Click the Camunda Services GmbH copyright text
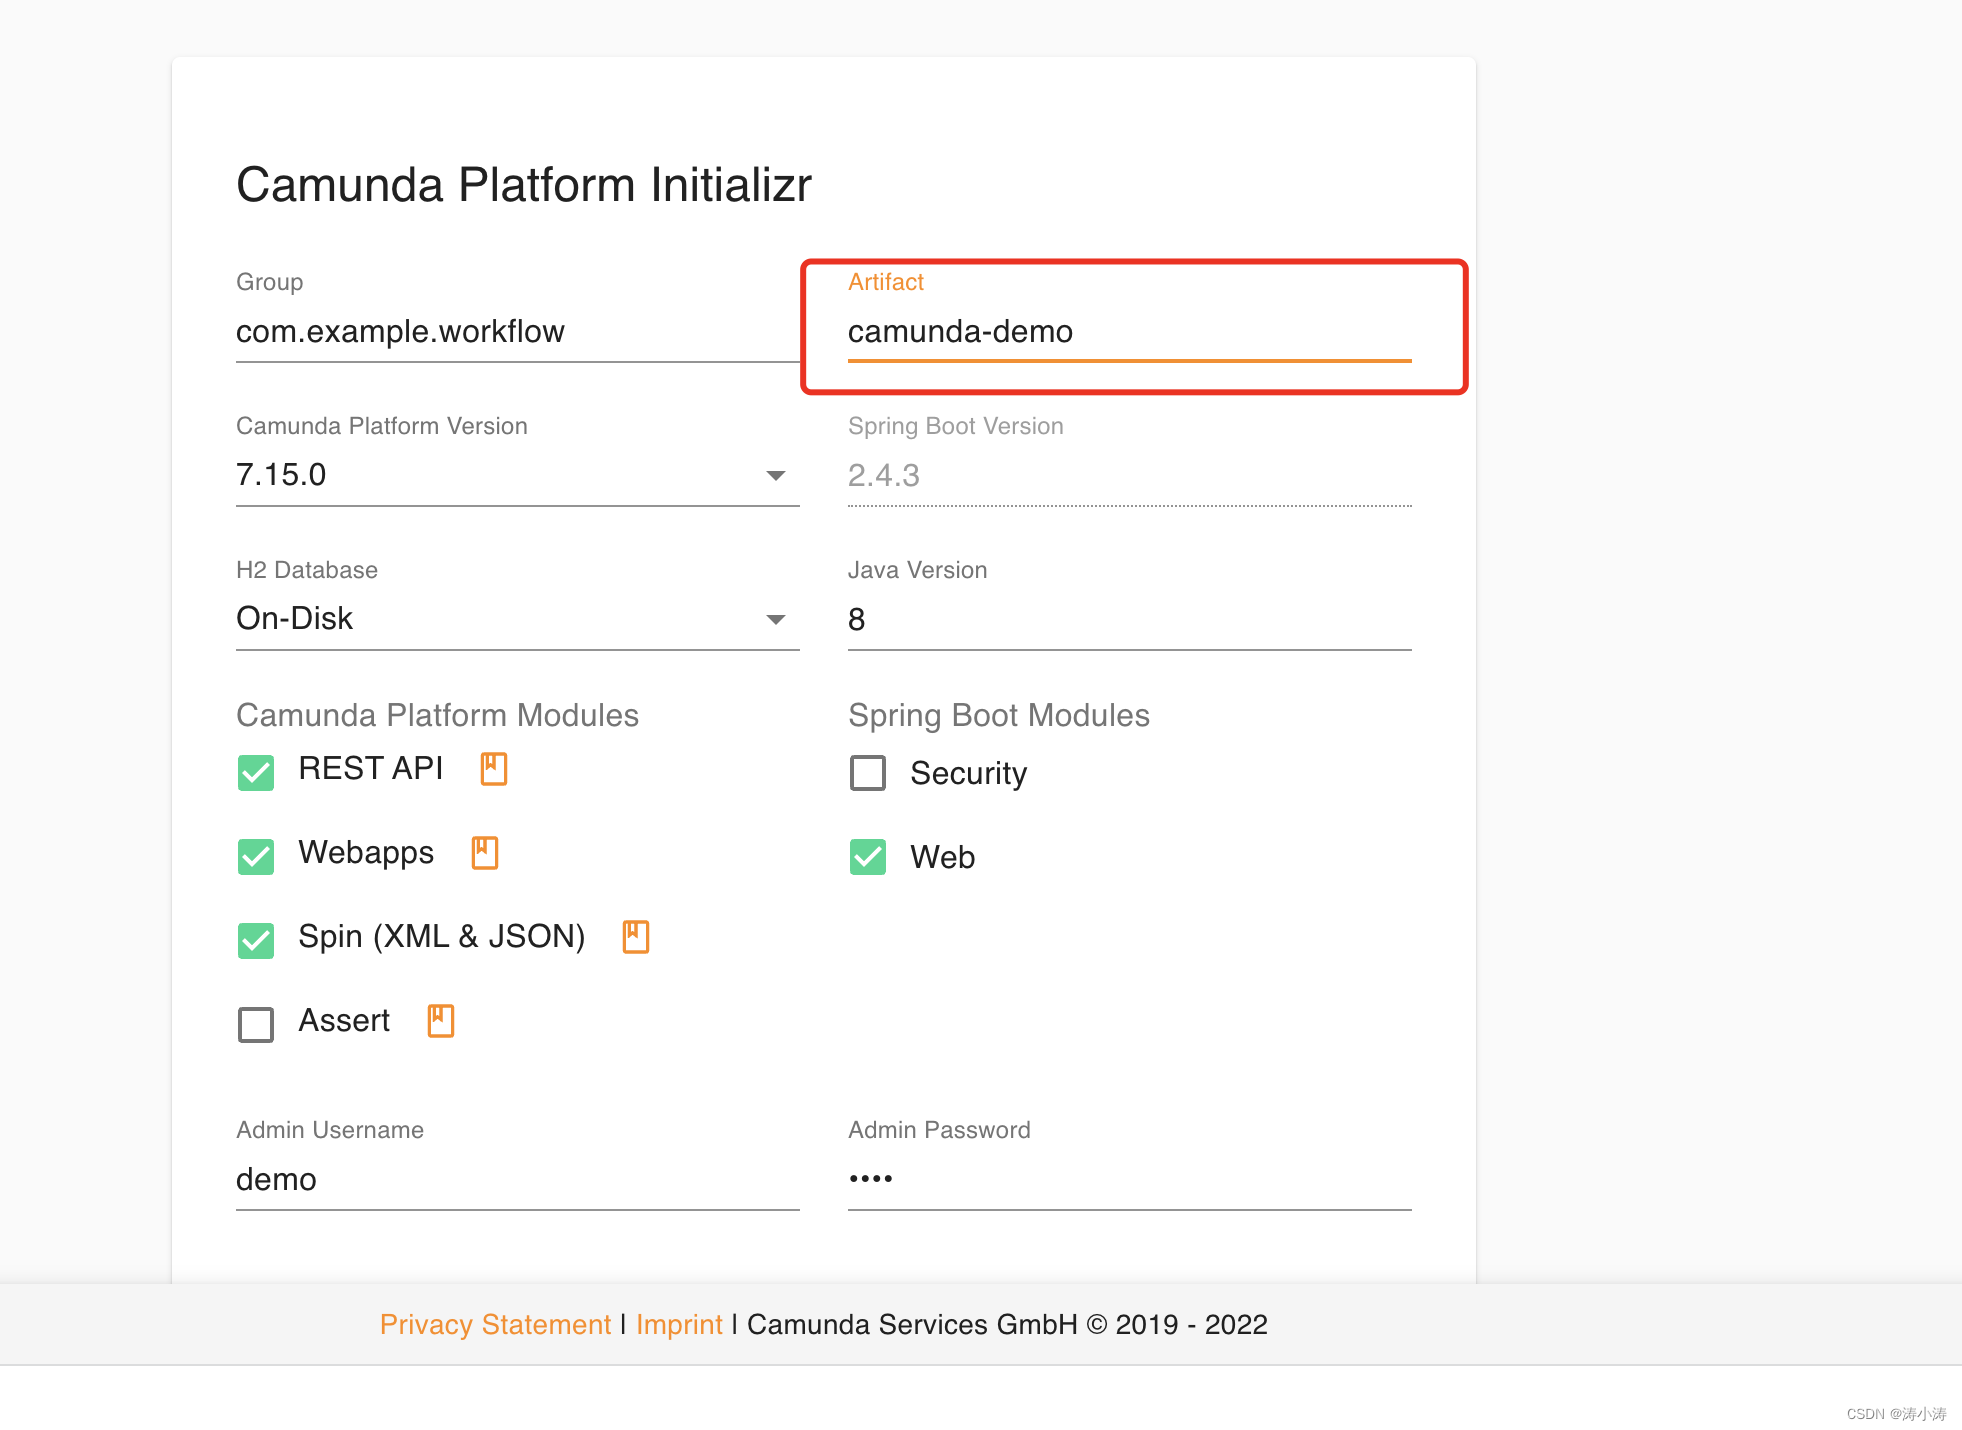 1007,1324
